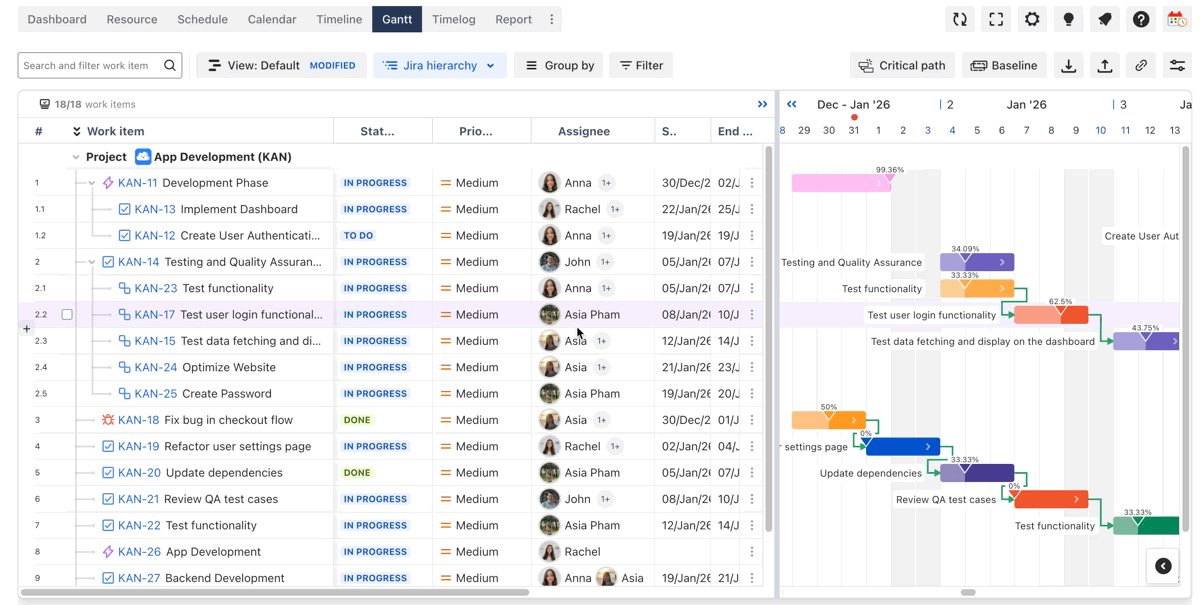
Task: Click the copy link icon
Action: click(1141, 66)
